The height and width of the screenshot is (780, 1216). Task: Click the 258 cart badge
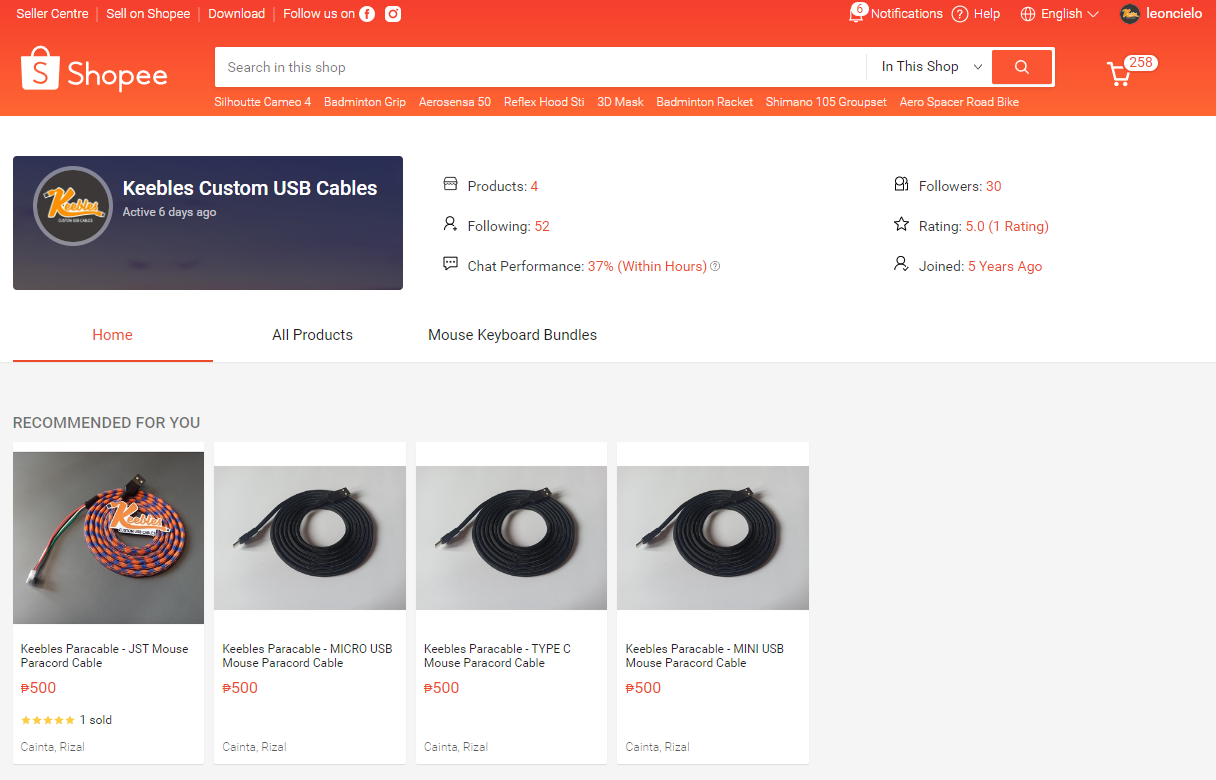1141,62
